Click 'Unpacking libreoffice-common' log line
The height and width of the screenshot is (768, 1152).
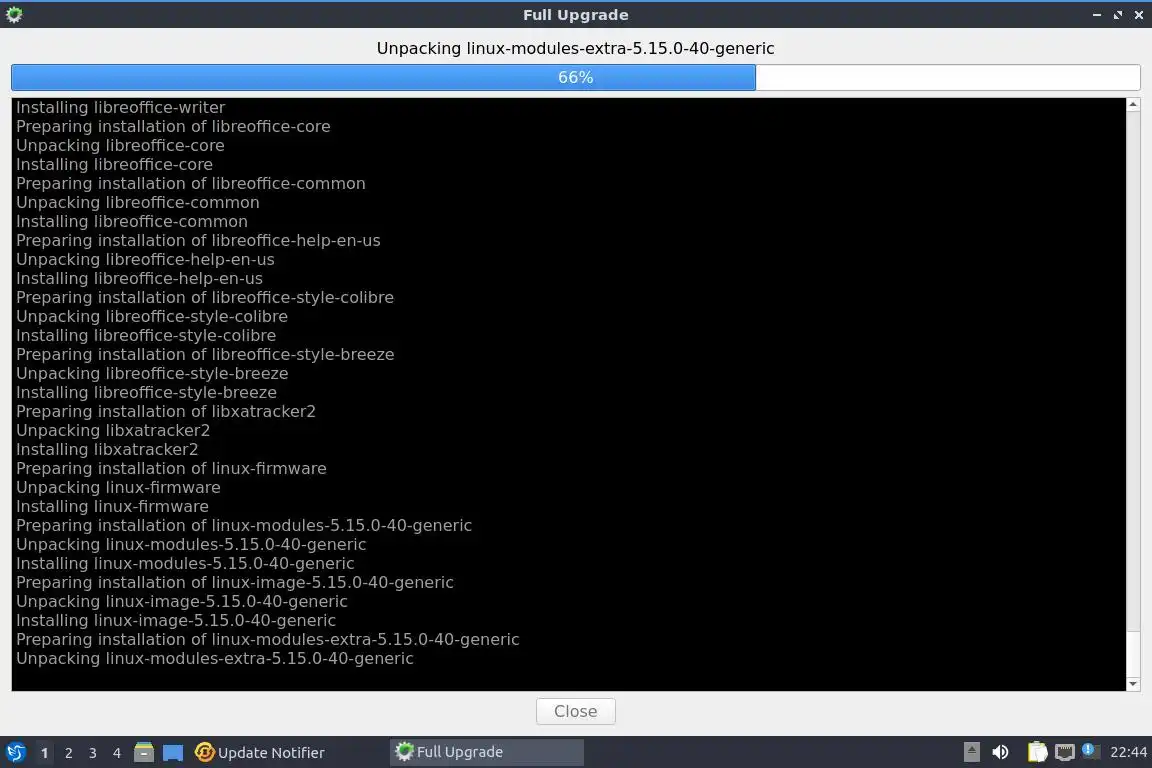(x=138, y=203)
